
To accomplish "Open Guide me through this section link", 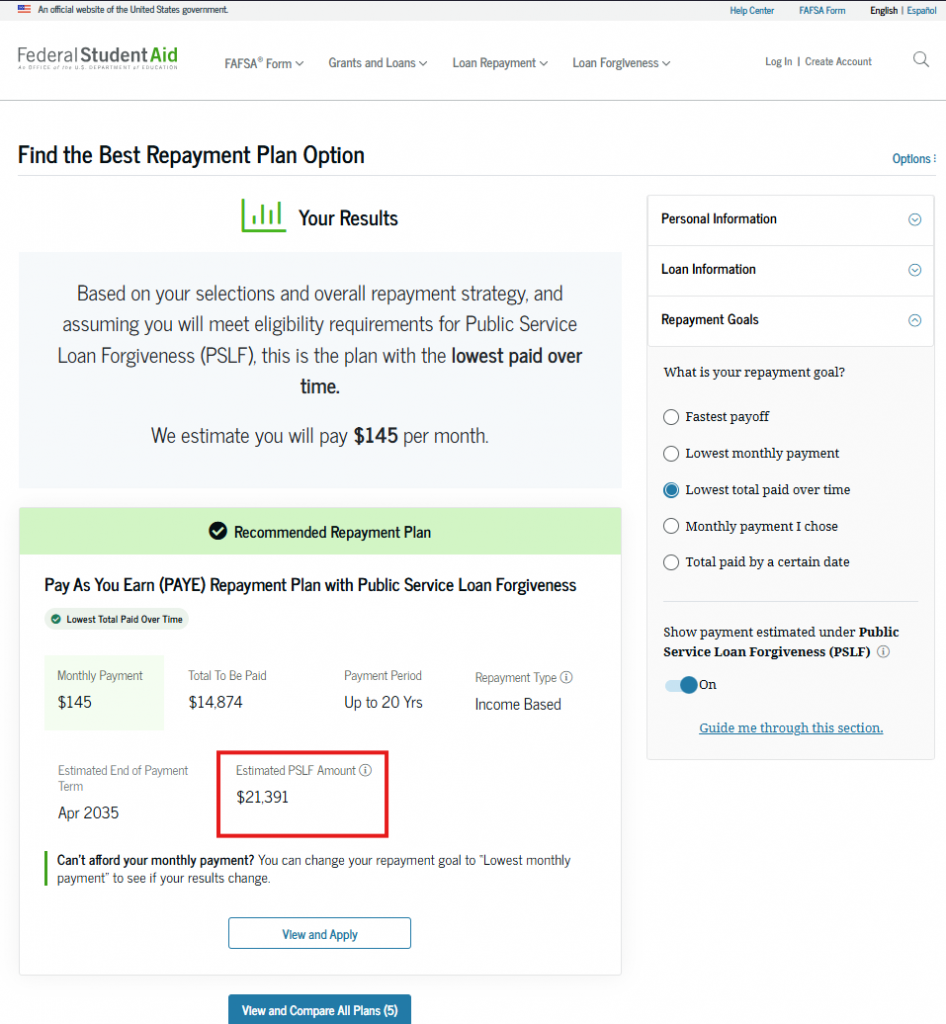I will point(790,728).
